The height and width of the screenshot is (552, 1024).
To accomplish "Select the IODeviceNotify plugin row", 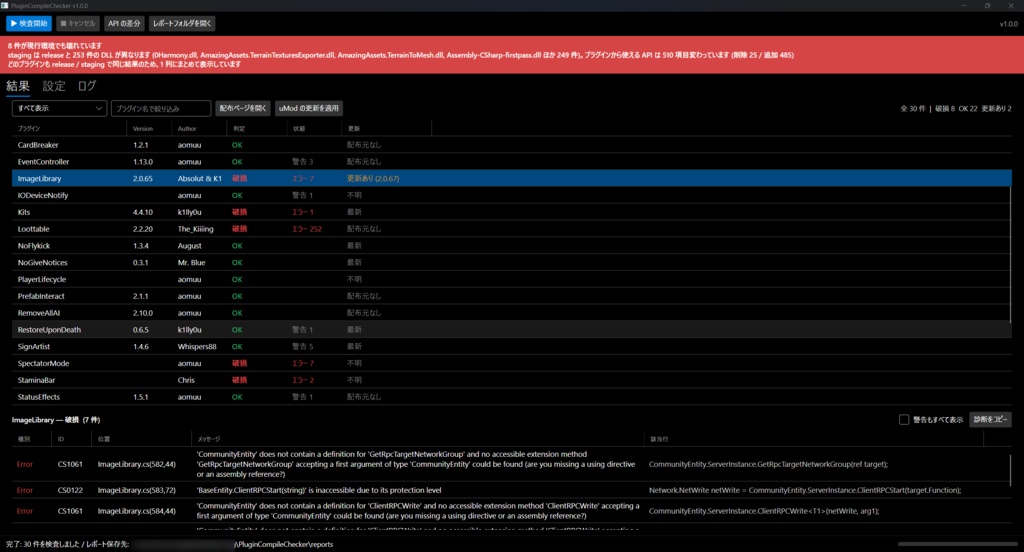I will pos(511,195).
